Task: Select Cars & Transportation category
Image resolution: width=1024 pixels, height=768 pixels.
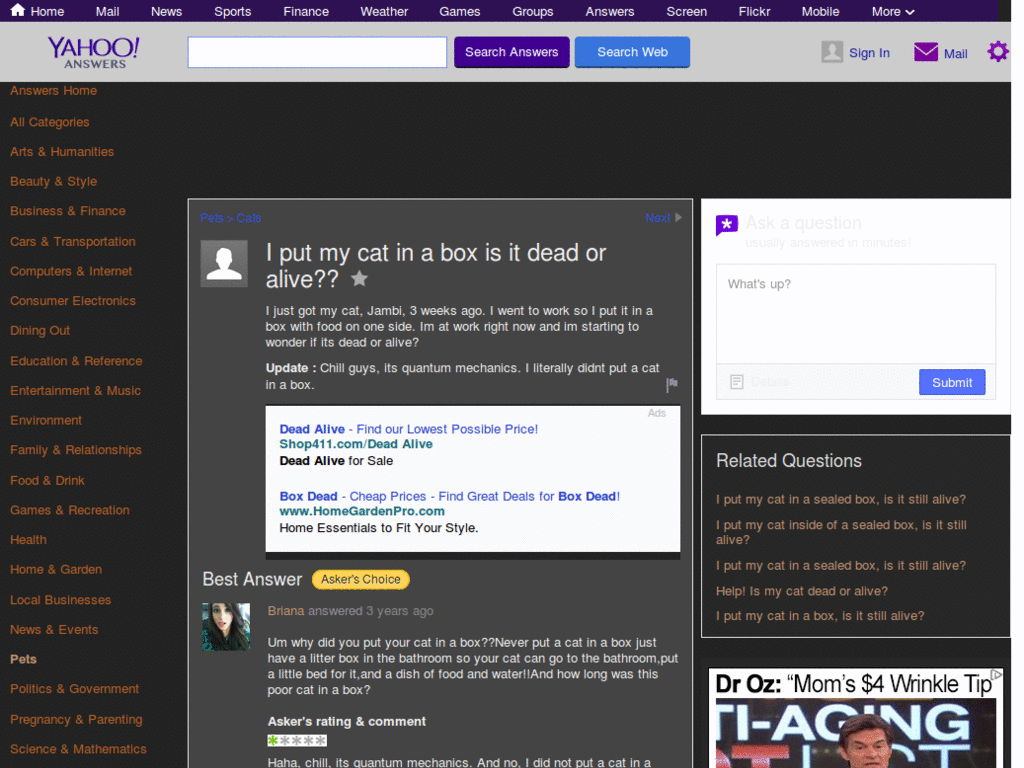Action: 72,242
